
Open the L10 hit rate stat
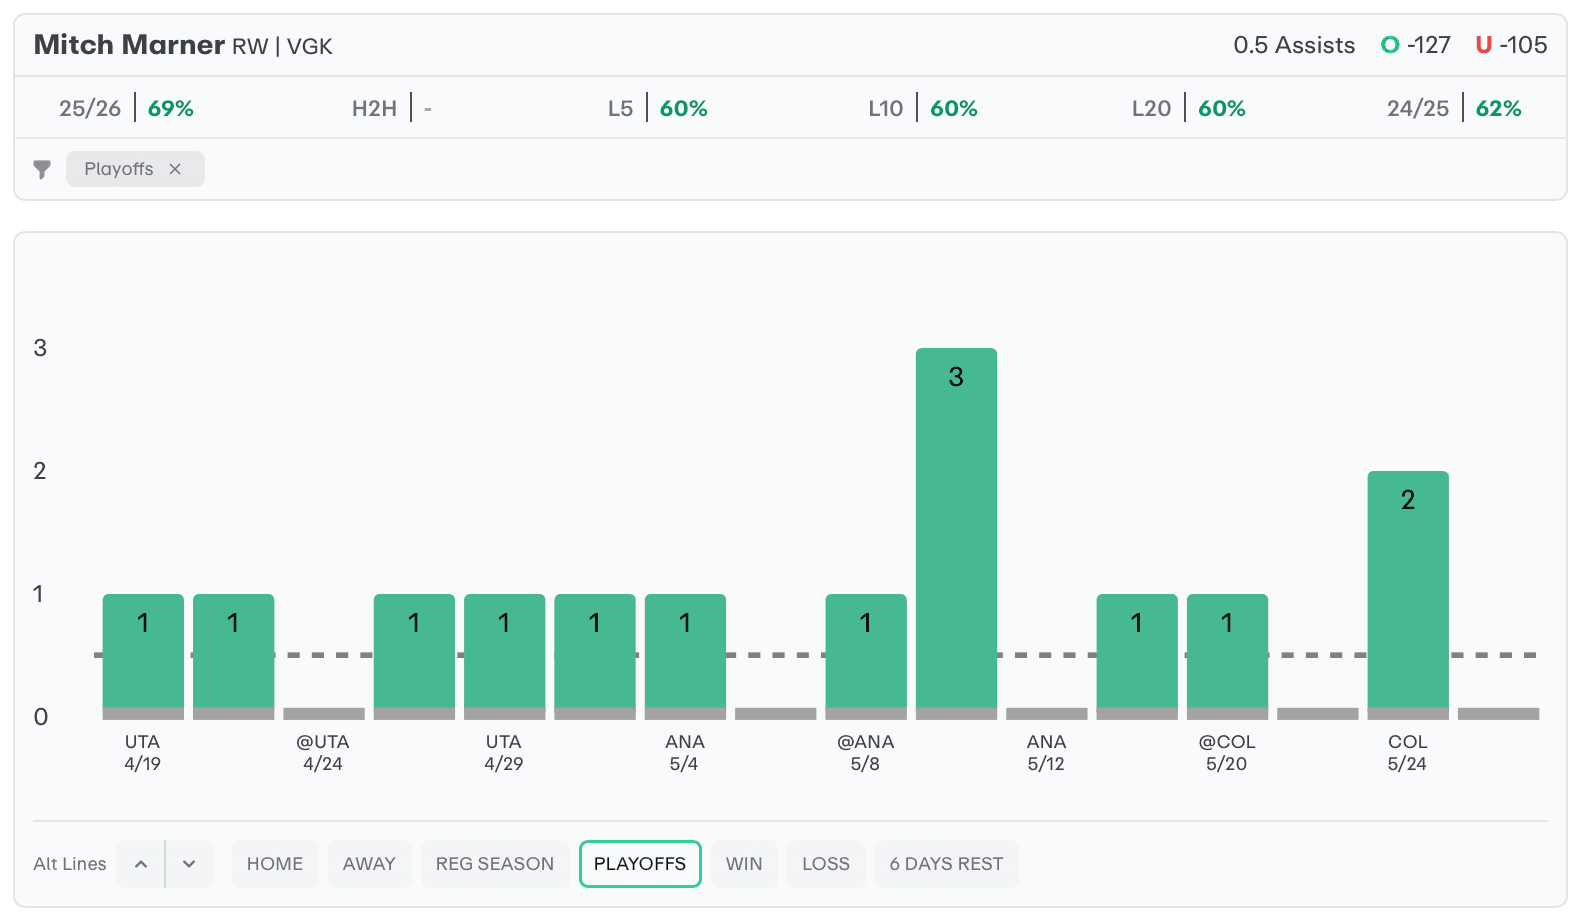(923, 108)
